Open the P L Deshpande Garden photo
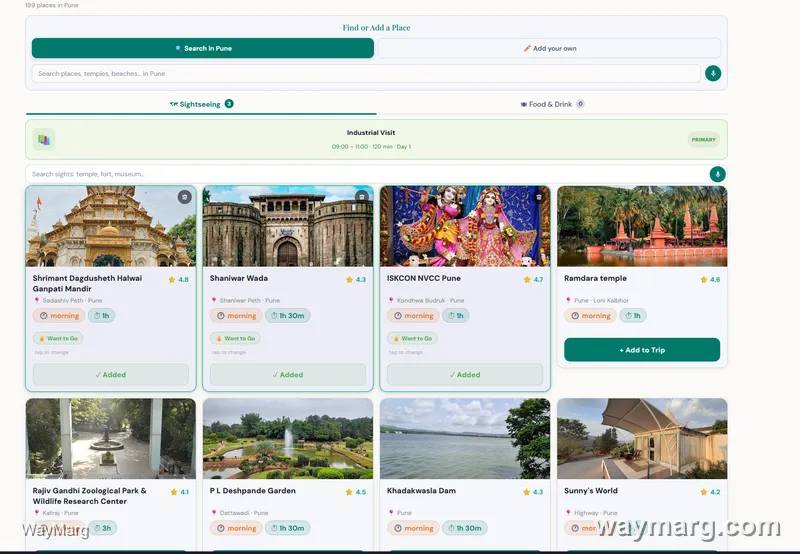800x554 pixels. pyautogui.click(x=288, y=439)
